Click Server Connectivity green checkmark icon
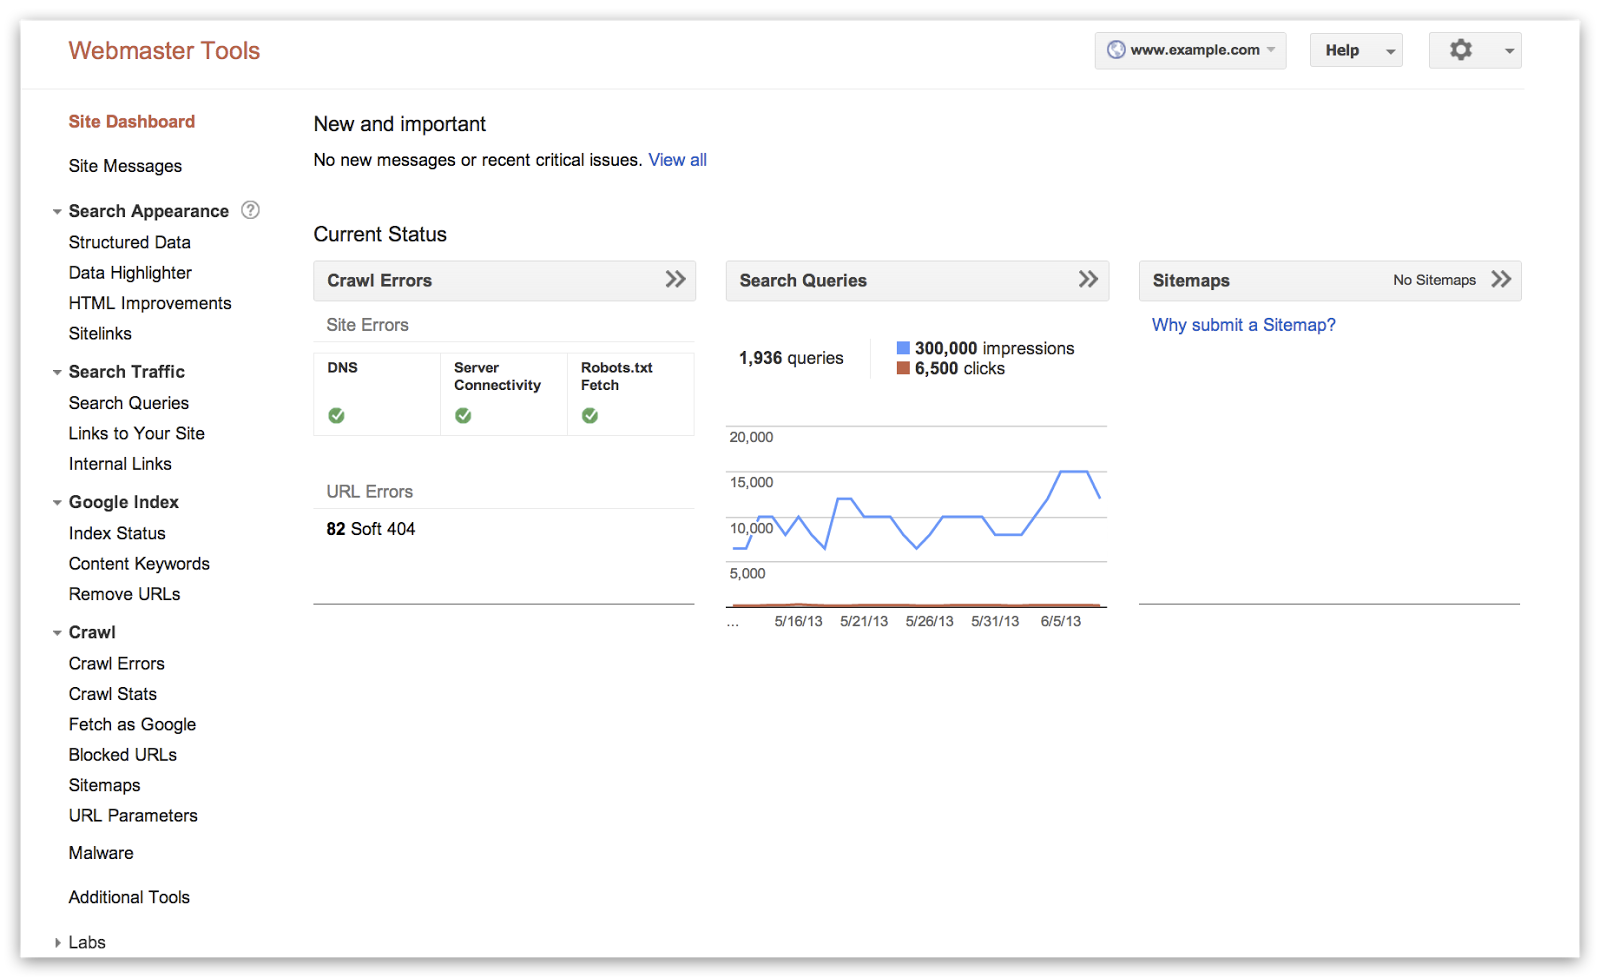Screen dimensions: 1600x978 (x=463, y=416)
